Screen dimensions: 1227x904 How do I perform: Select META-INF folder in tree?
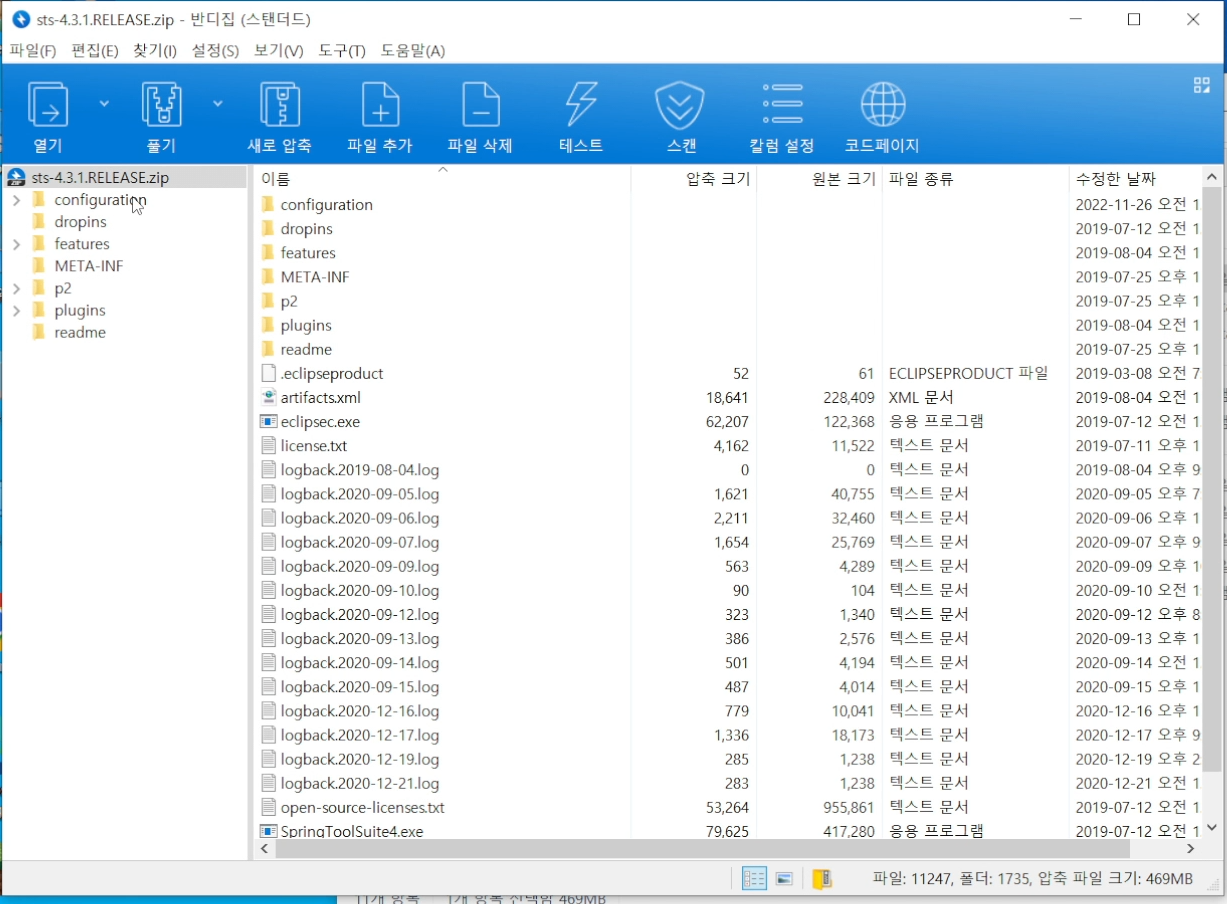[x=89, y=266]
